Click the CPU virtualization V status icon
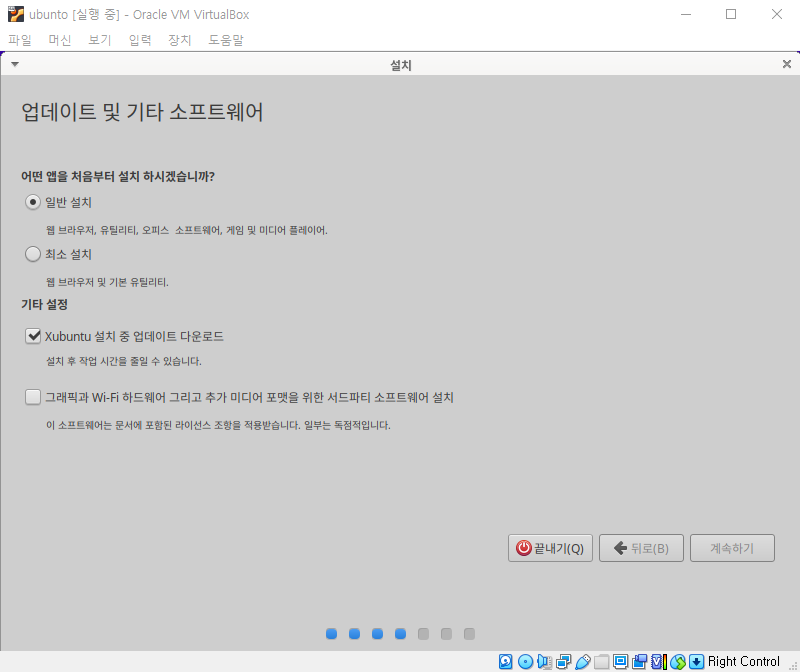The height and width of the screenshot is (672, 800). pyautogui.click(x=659, y=662)
